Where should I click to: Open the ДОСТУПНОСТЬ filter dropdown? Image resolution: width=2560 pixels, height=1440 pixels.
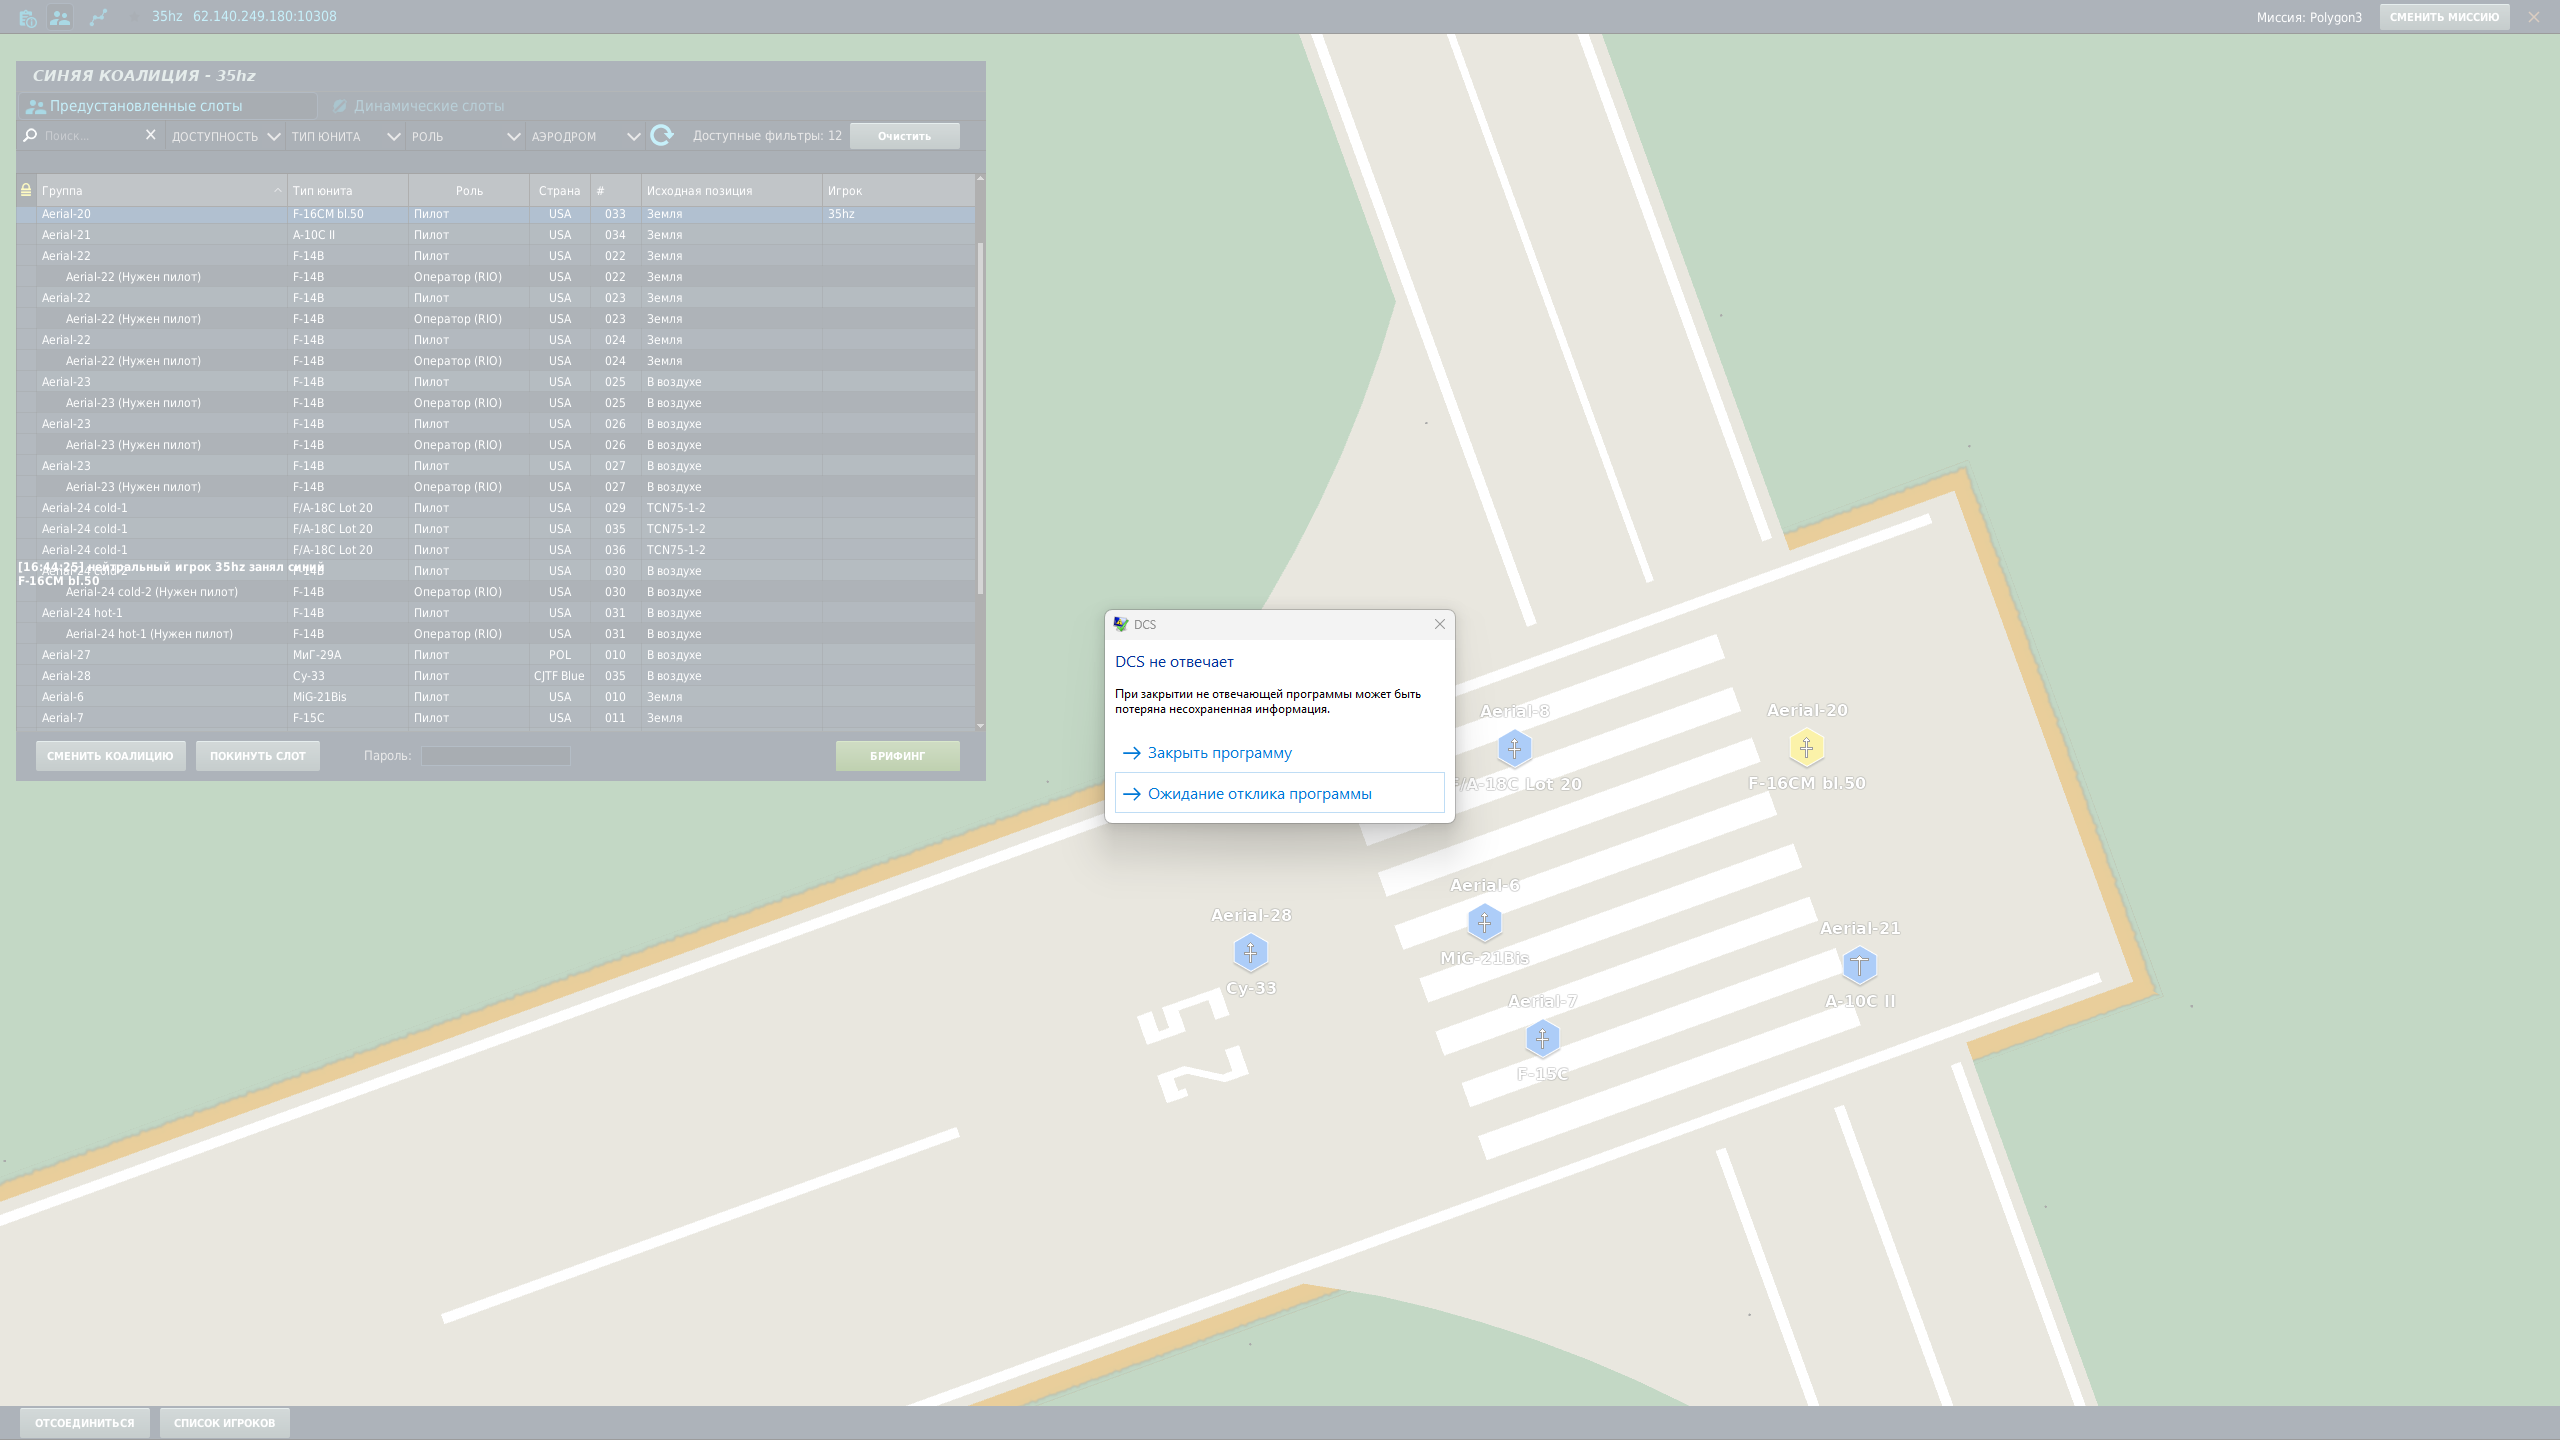225,136
